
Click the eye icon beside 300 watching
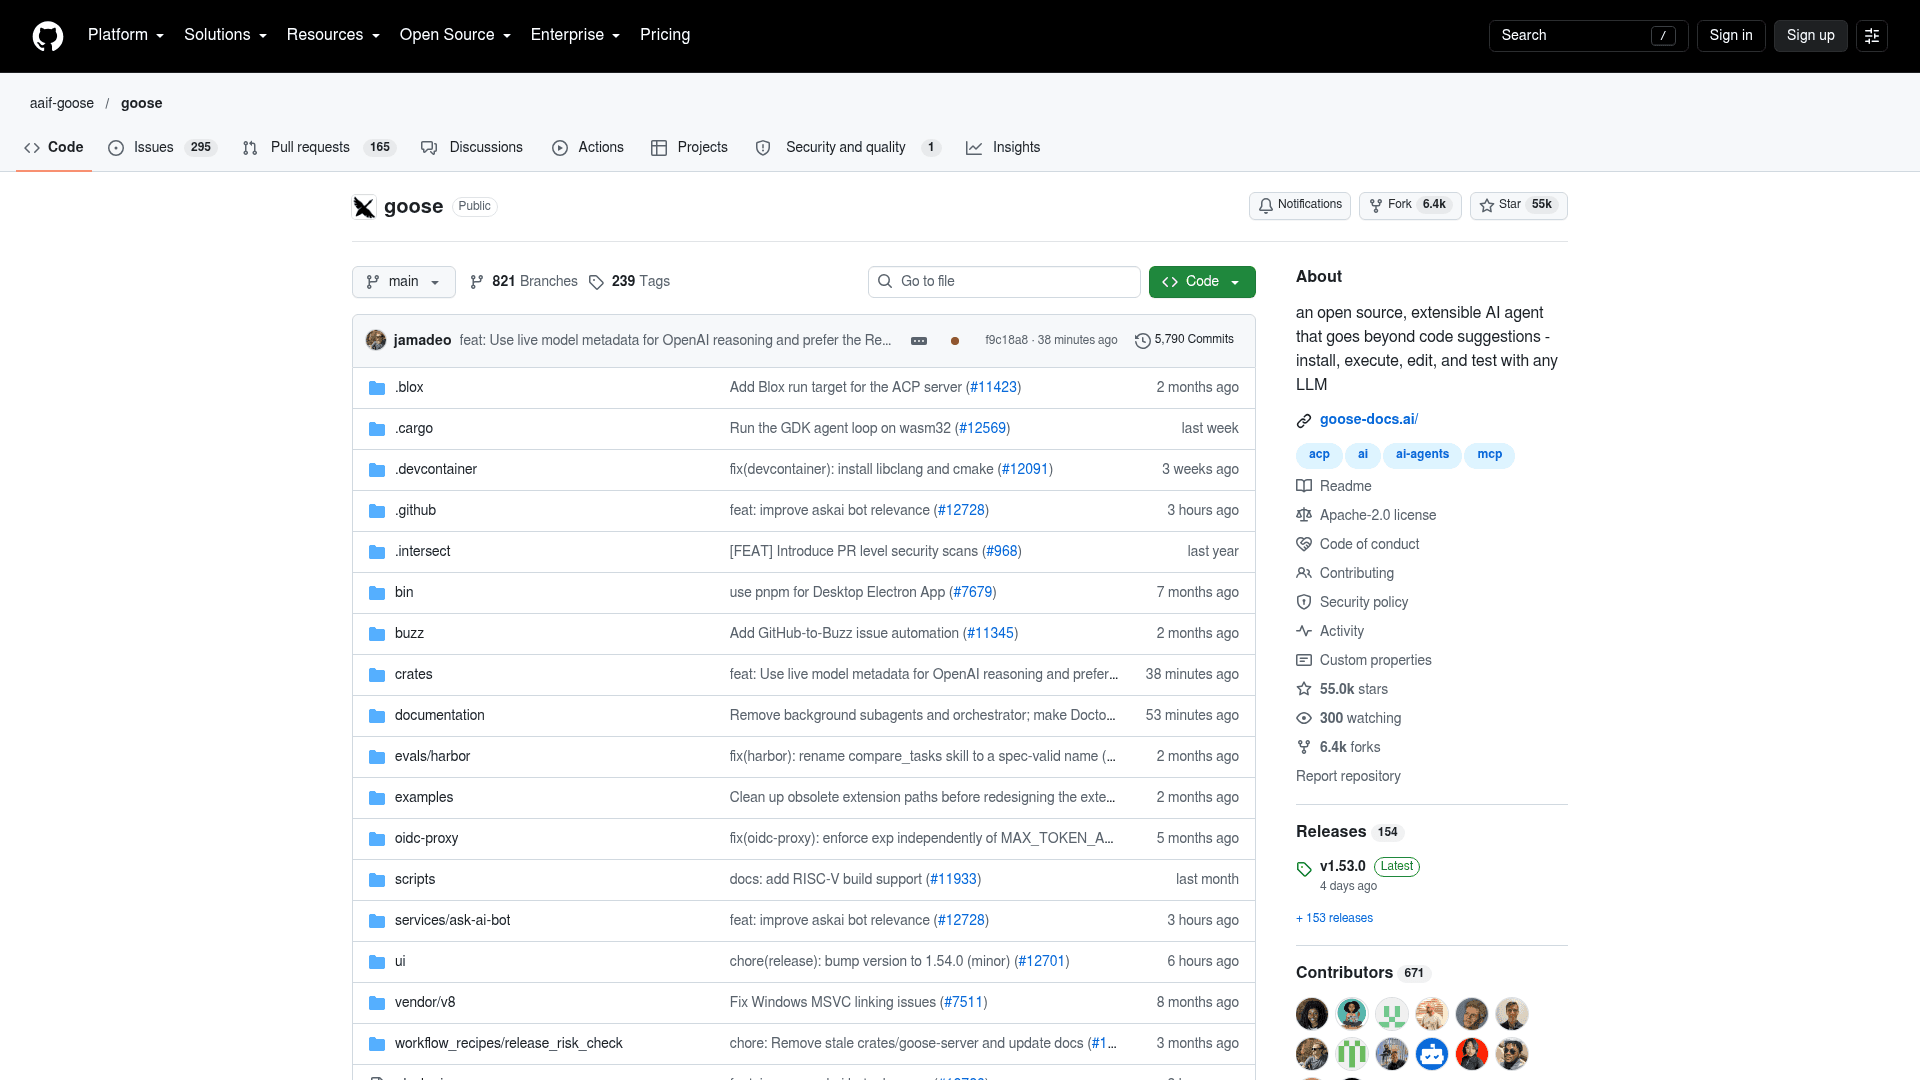click(x=1304, y=718)
